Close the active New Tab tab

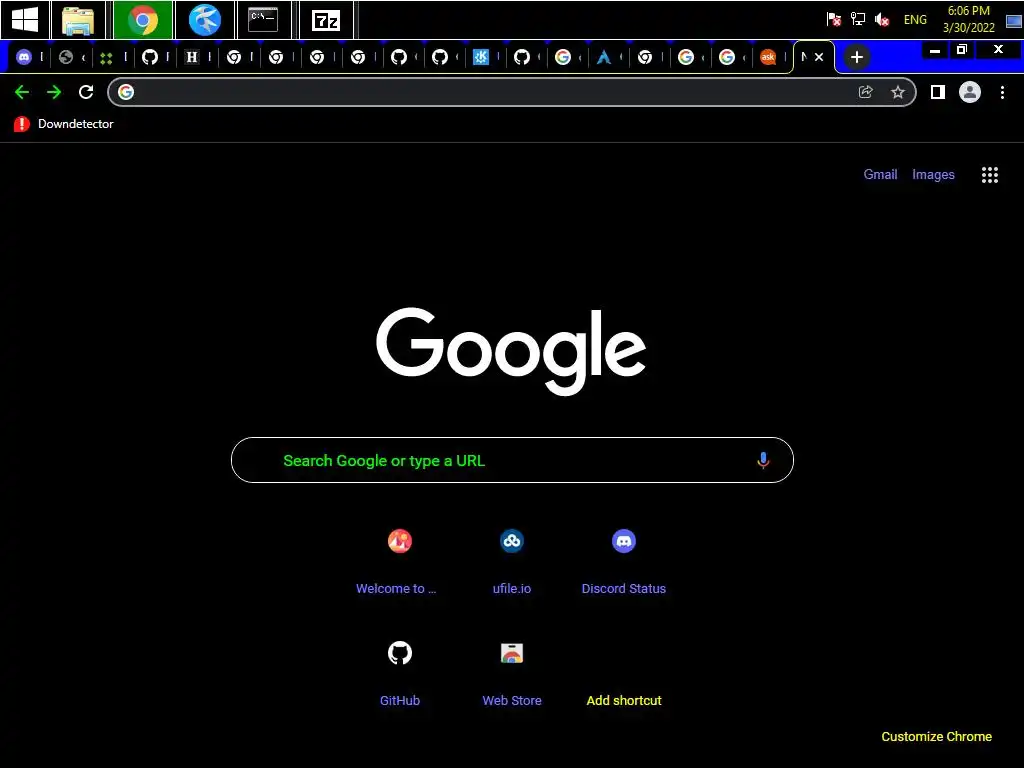(x=819, y=57)
